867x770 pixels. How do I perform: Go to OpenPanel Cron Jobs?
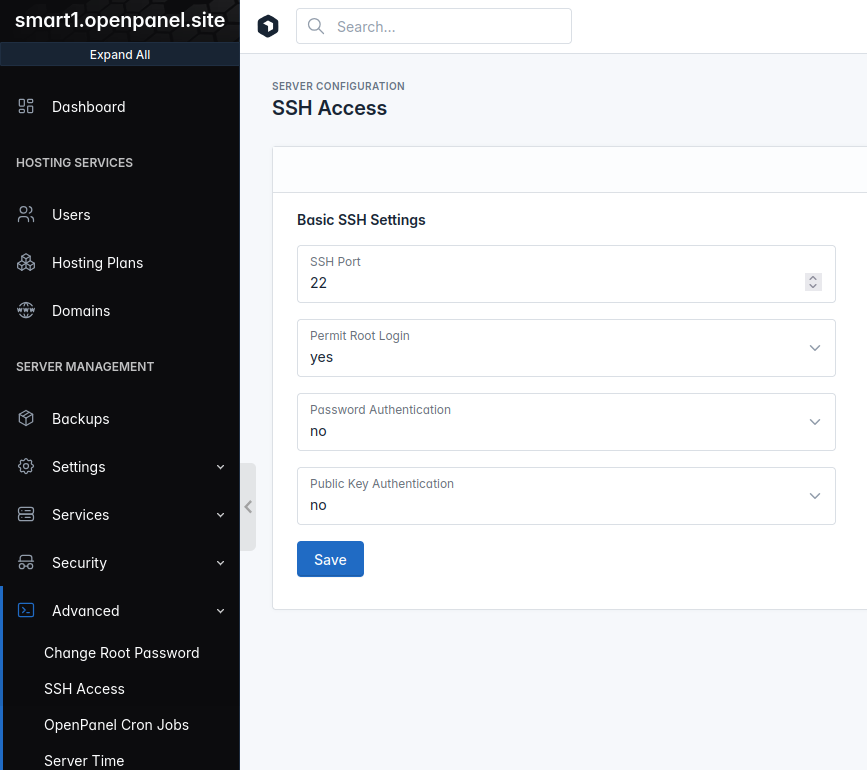tap(116, 725)
